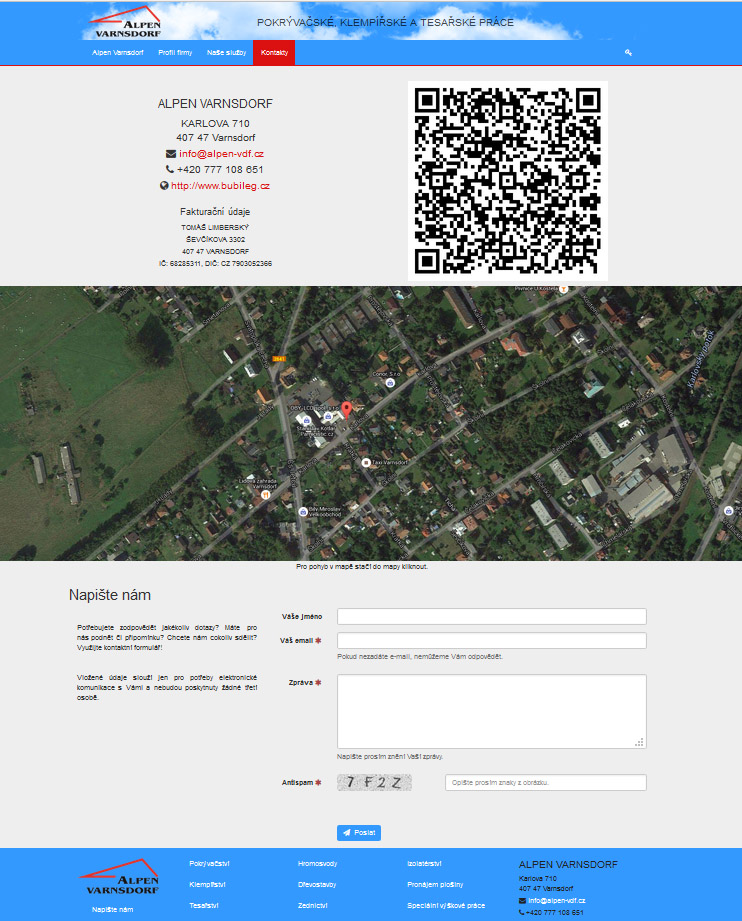Image resolution: width=742 pixels, height=921 pixels.
Task: Click the Conor, S.r.o. shop marker on the map
Action: pyautogui.click(x=390, y=383)
